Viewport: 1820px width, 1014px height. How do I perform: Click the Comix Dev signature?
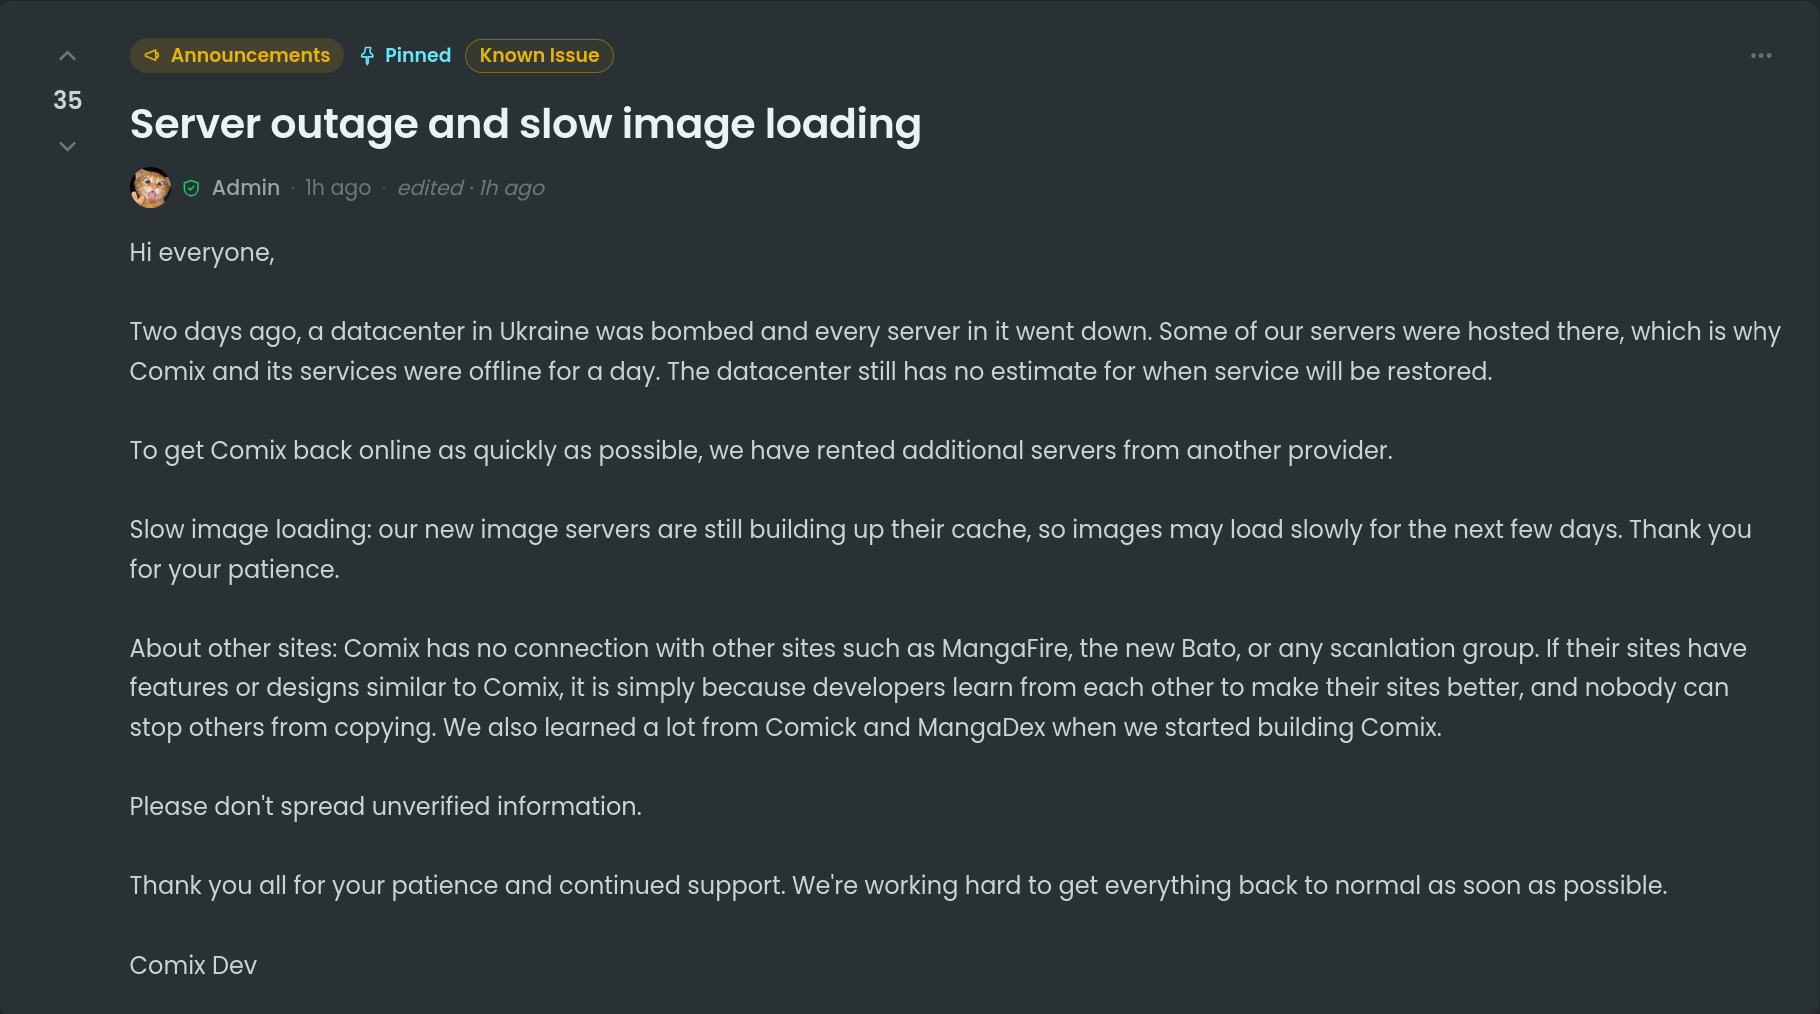click(x=193, y=965)
